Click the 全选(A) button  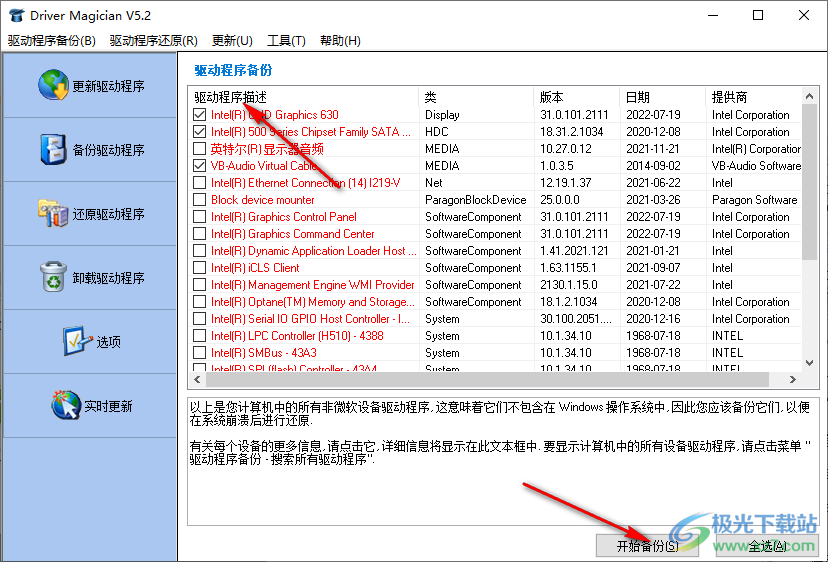click(767, 546)
